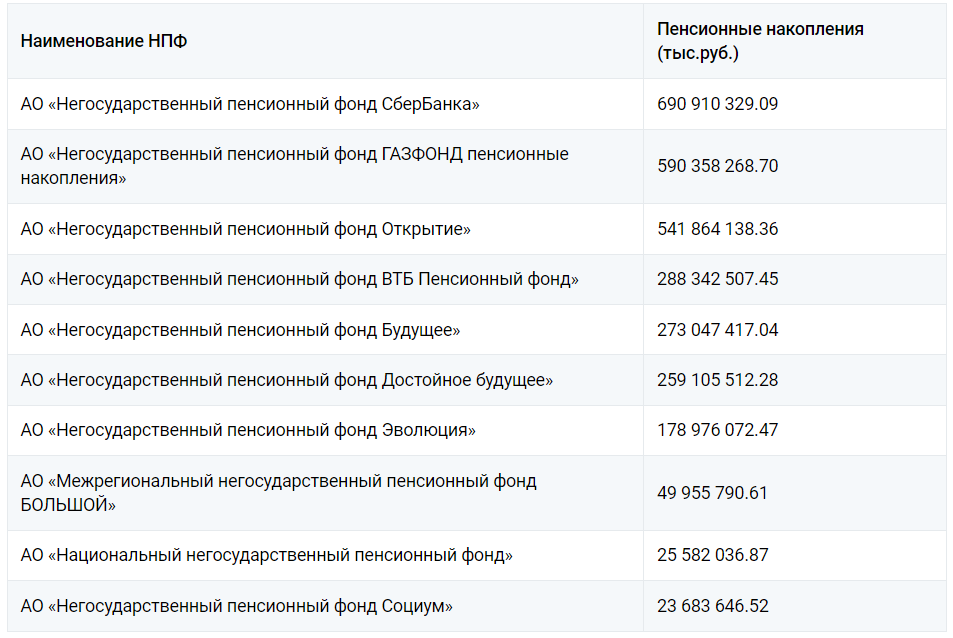Screen dimensions: 953x638
Task: Click the value 273 047 417.04
Action: tap(717, 330)
